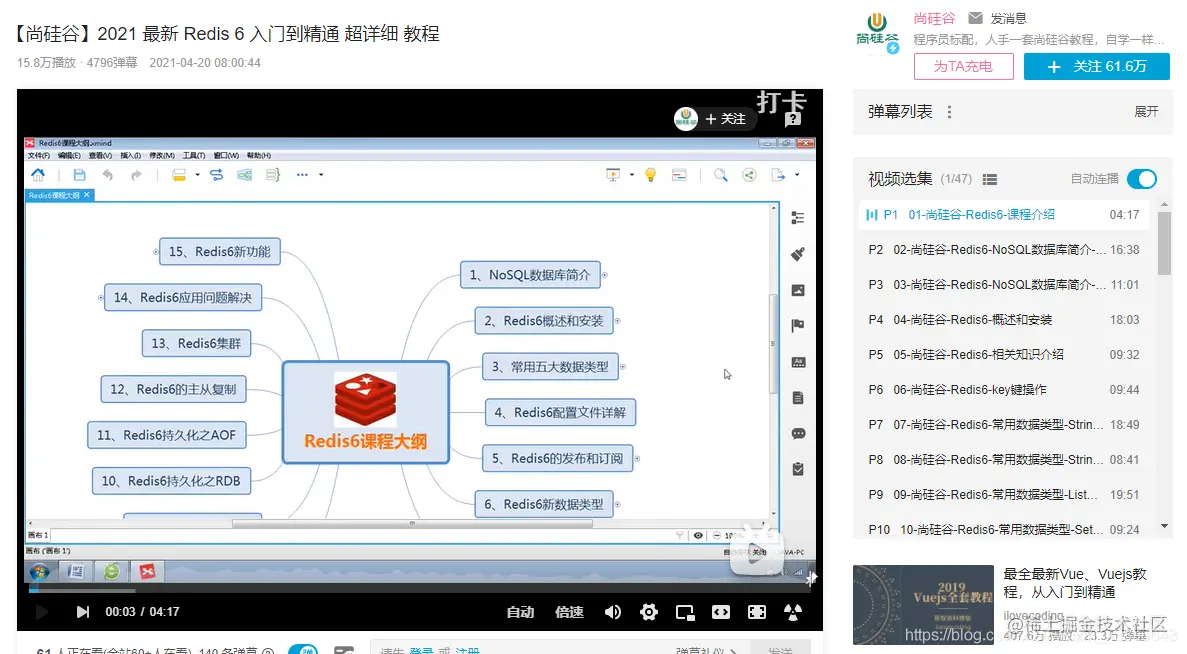This screenshot has width=1187, height=654.
Task: Open the 尚硅谷 uploader name link
Action: point(935,17)
